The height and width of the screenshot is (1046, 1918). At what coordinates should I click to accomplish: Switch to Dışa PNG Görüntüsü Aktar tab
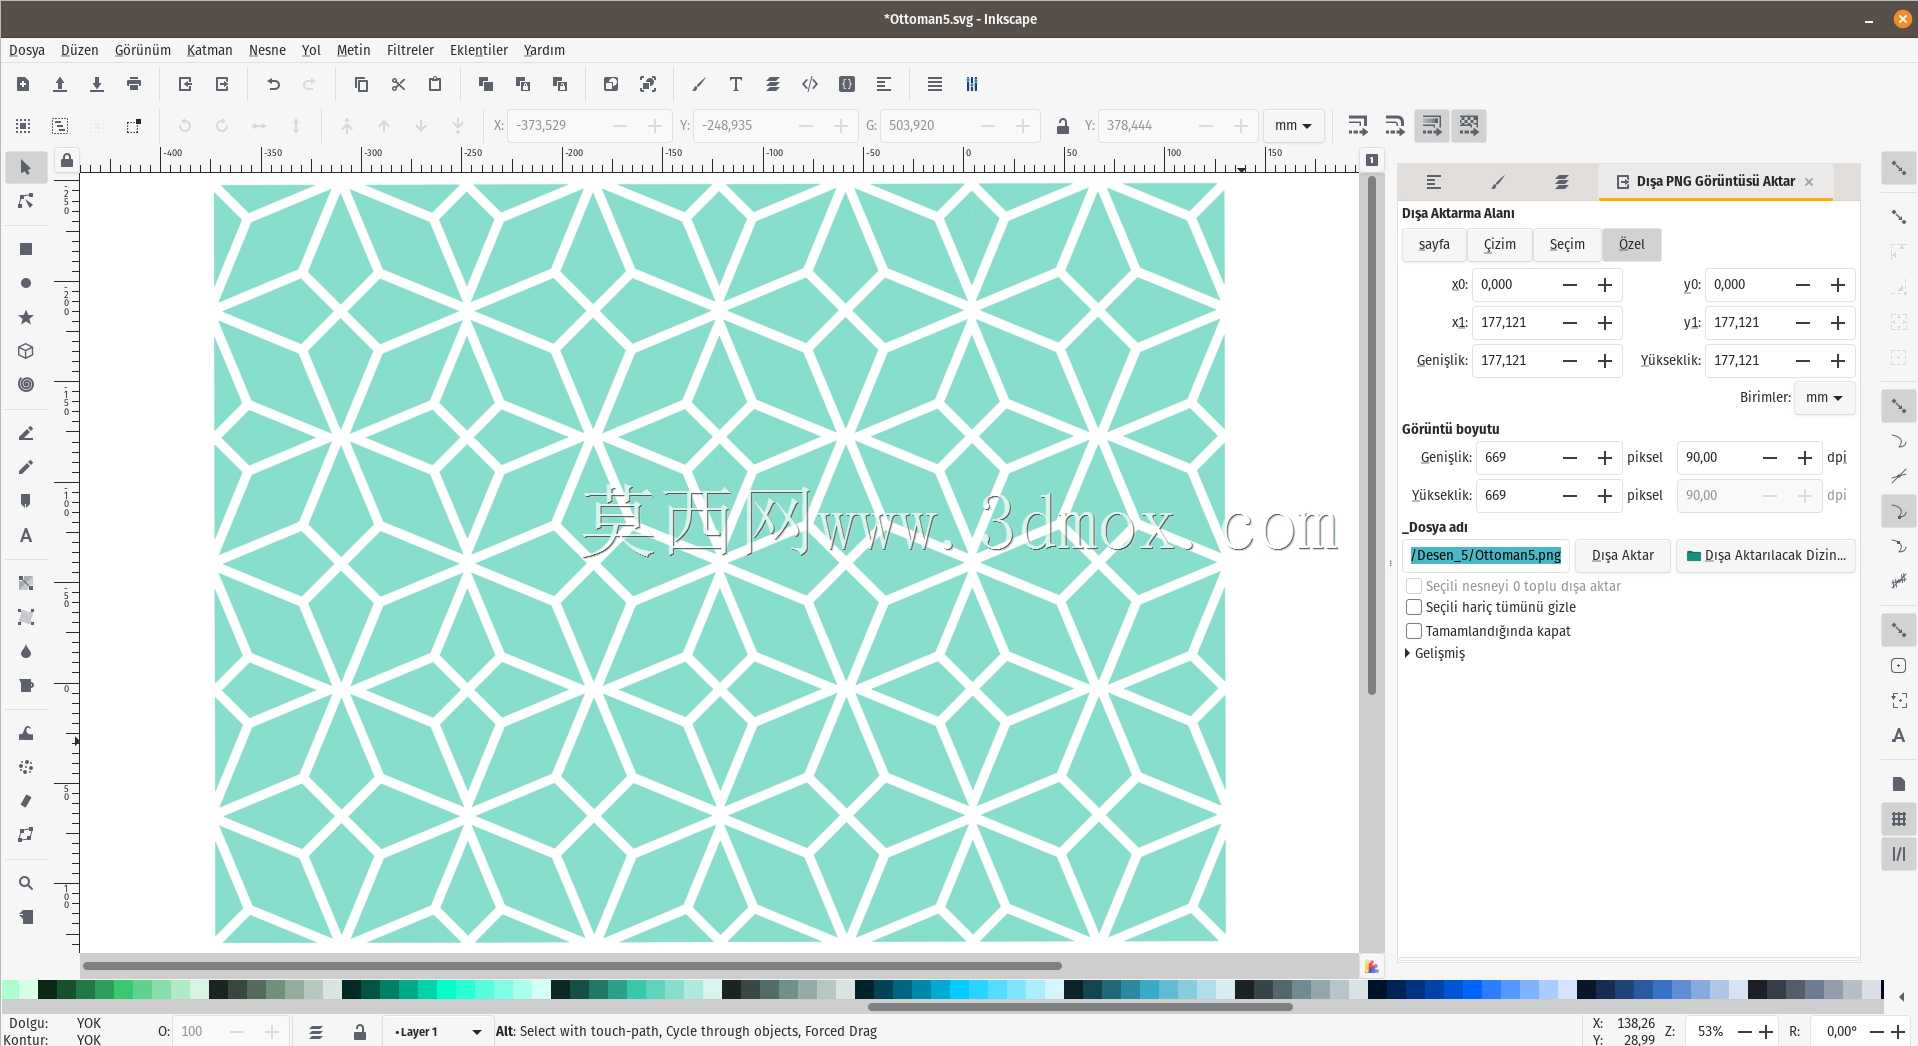click(x=1714, y=181)
